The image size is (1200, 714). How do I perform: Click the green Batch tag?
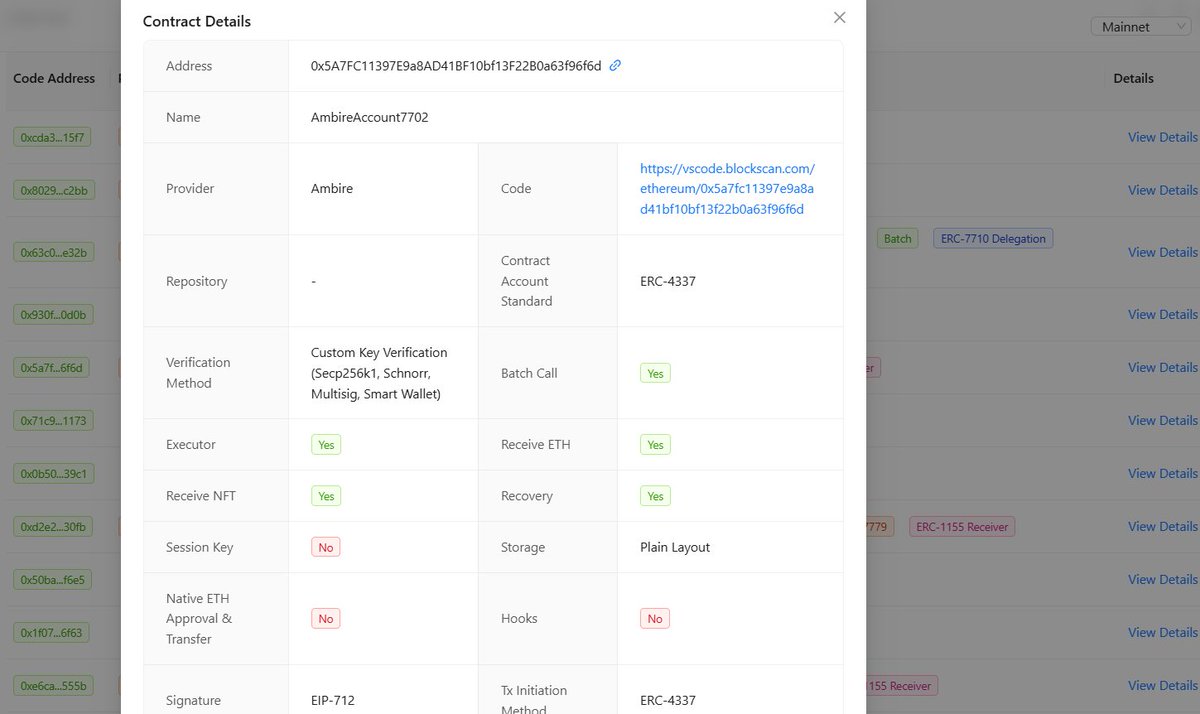click(897, 239)
